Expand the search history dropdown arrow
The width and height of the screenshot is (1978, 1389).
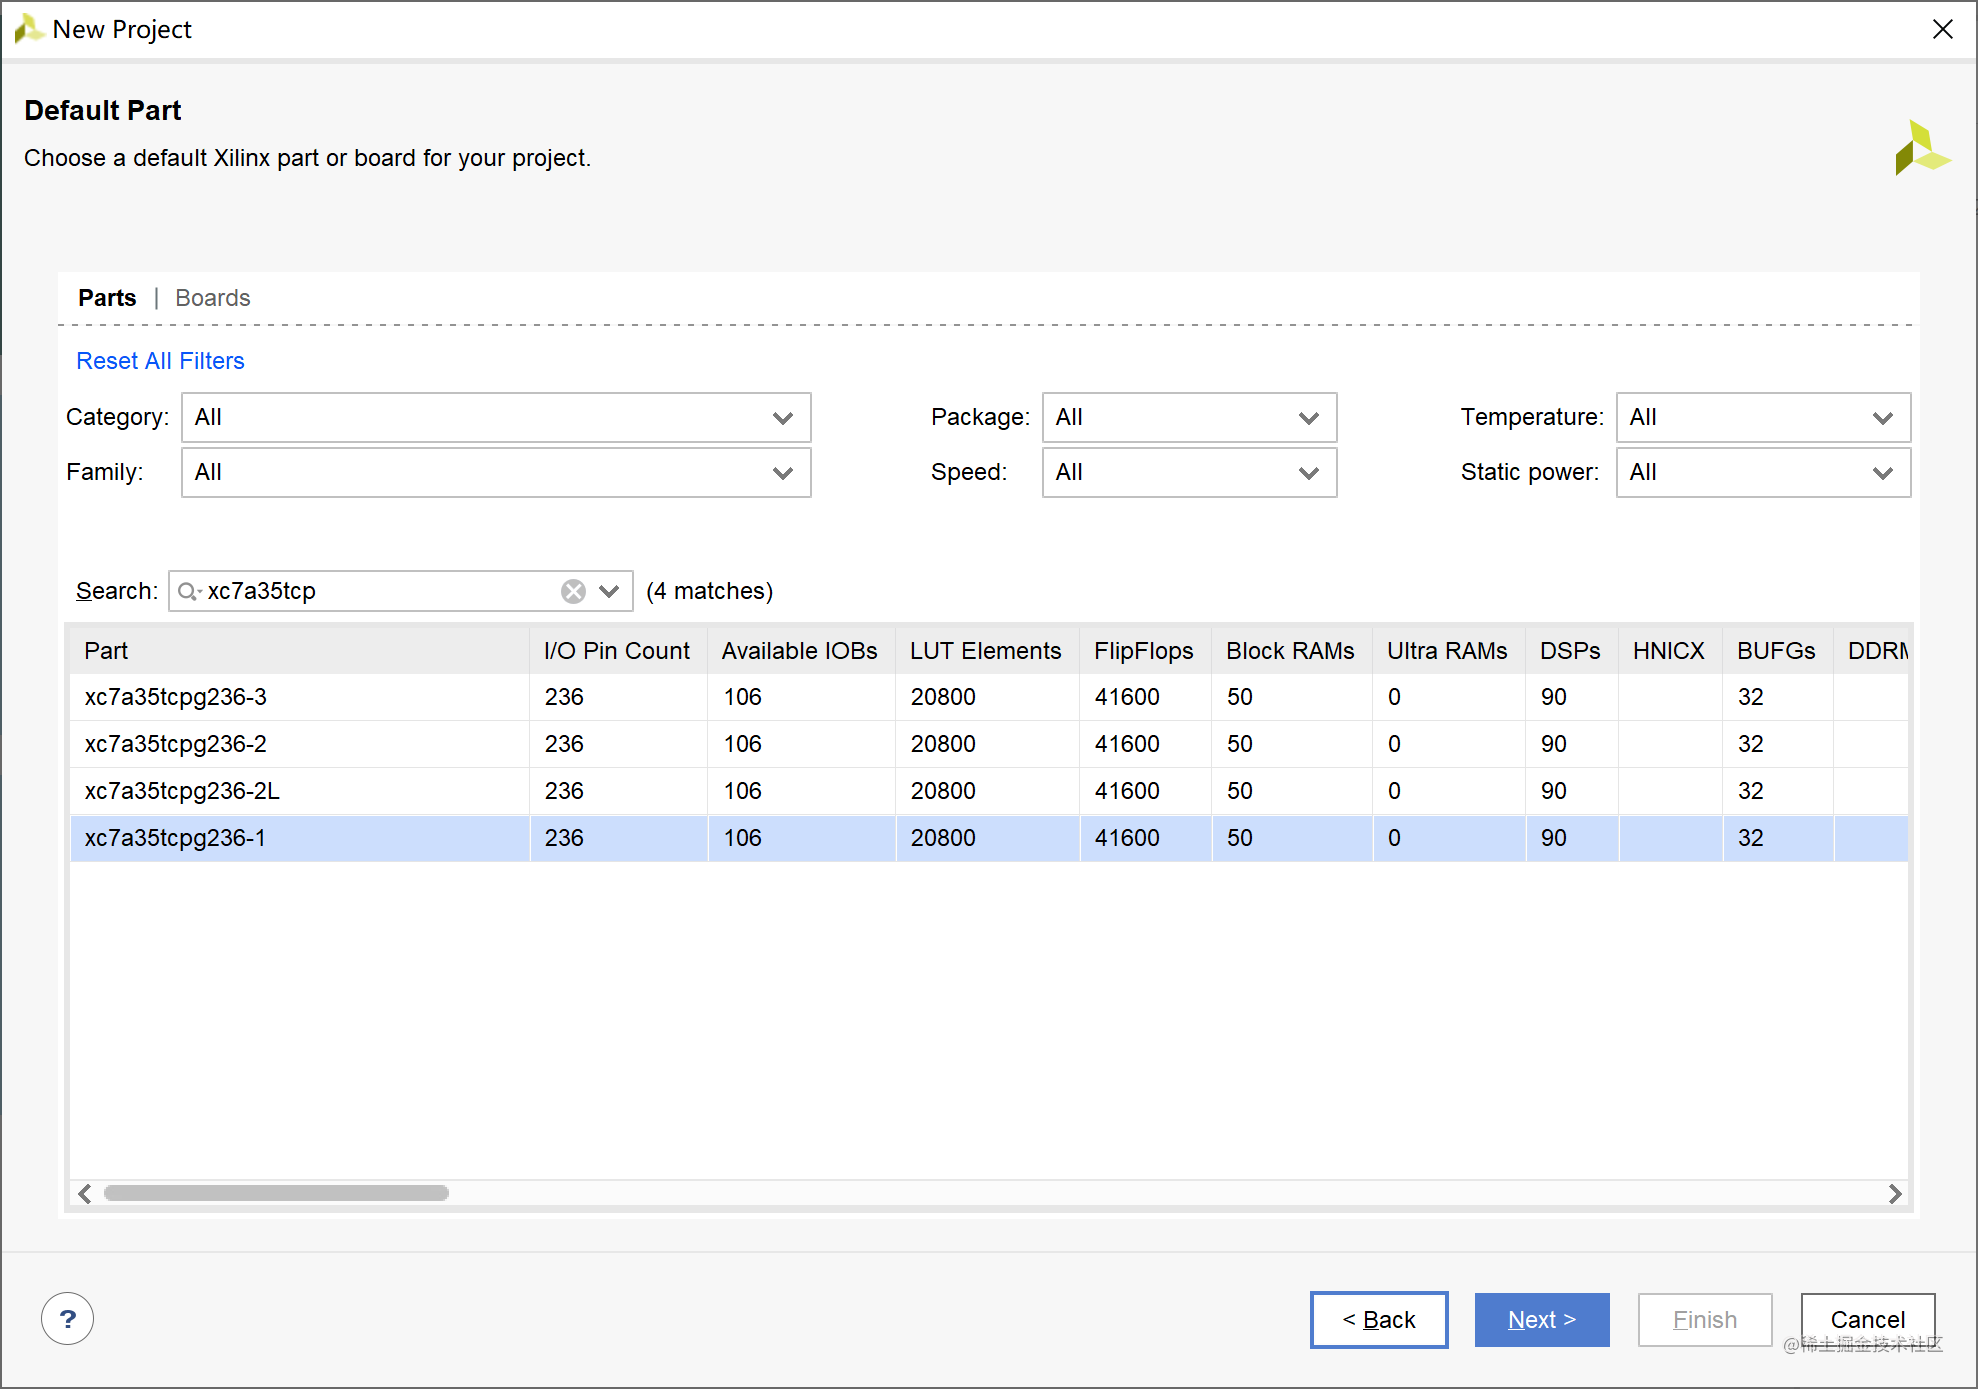(609, 591)
